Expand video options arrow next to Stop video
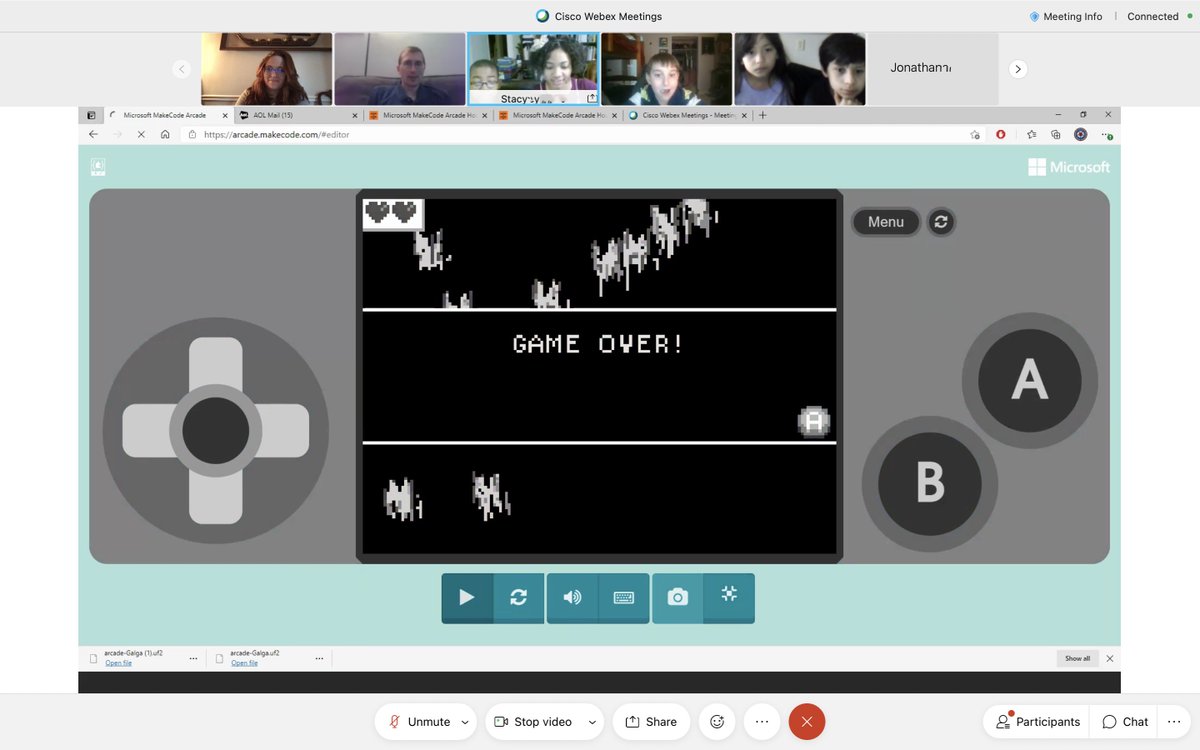Image resolution: width=1200 pixels, height=750 pixels. (592, 722)
